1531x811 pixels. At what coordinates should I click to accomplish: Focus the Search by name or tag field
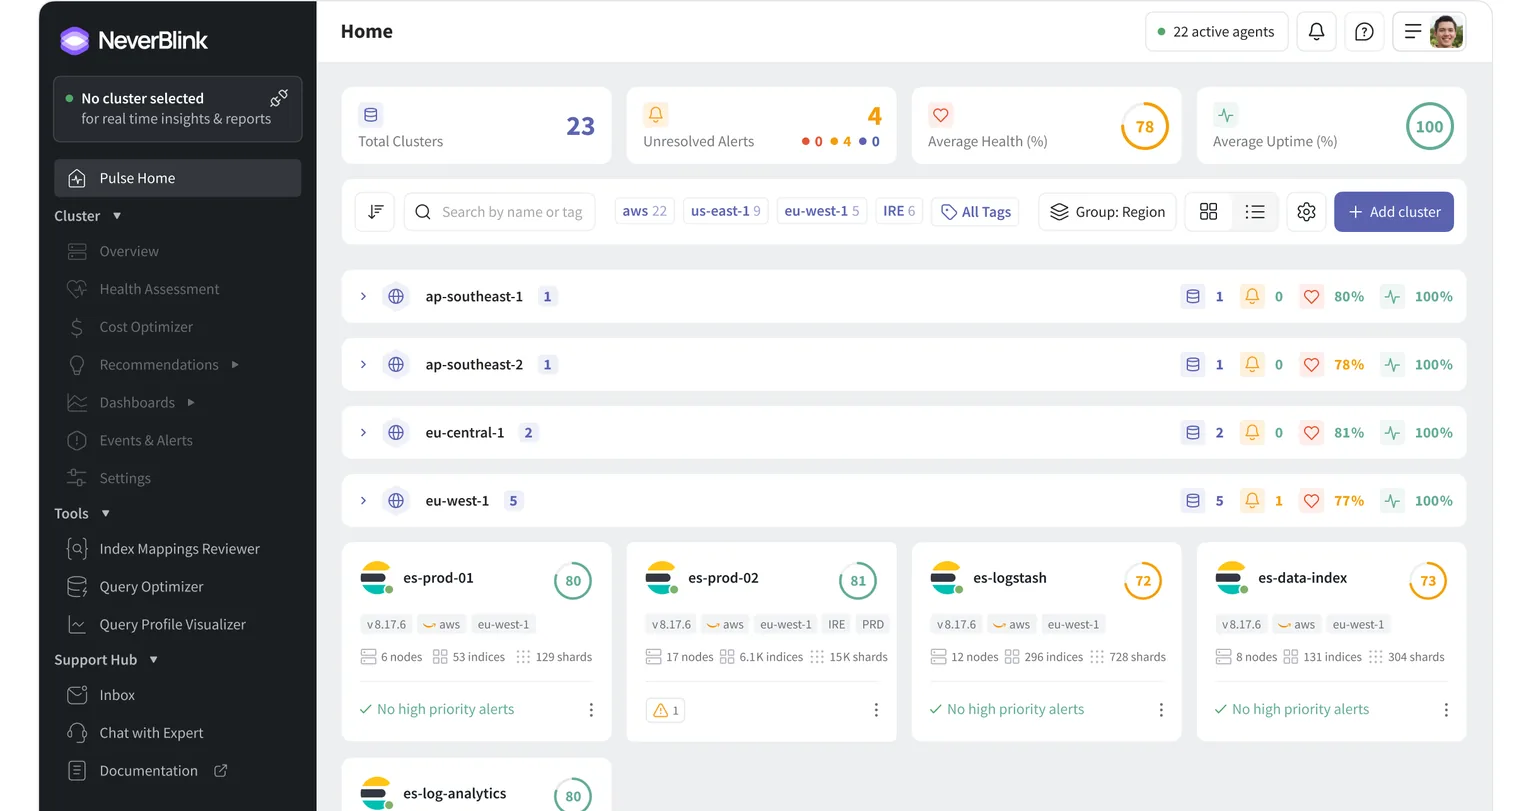pyautogui.click(x=500, y=212)
